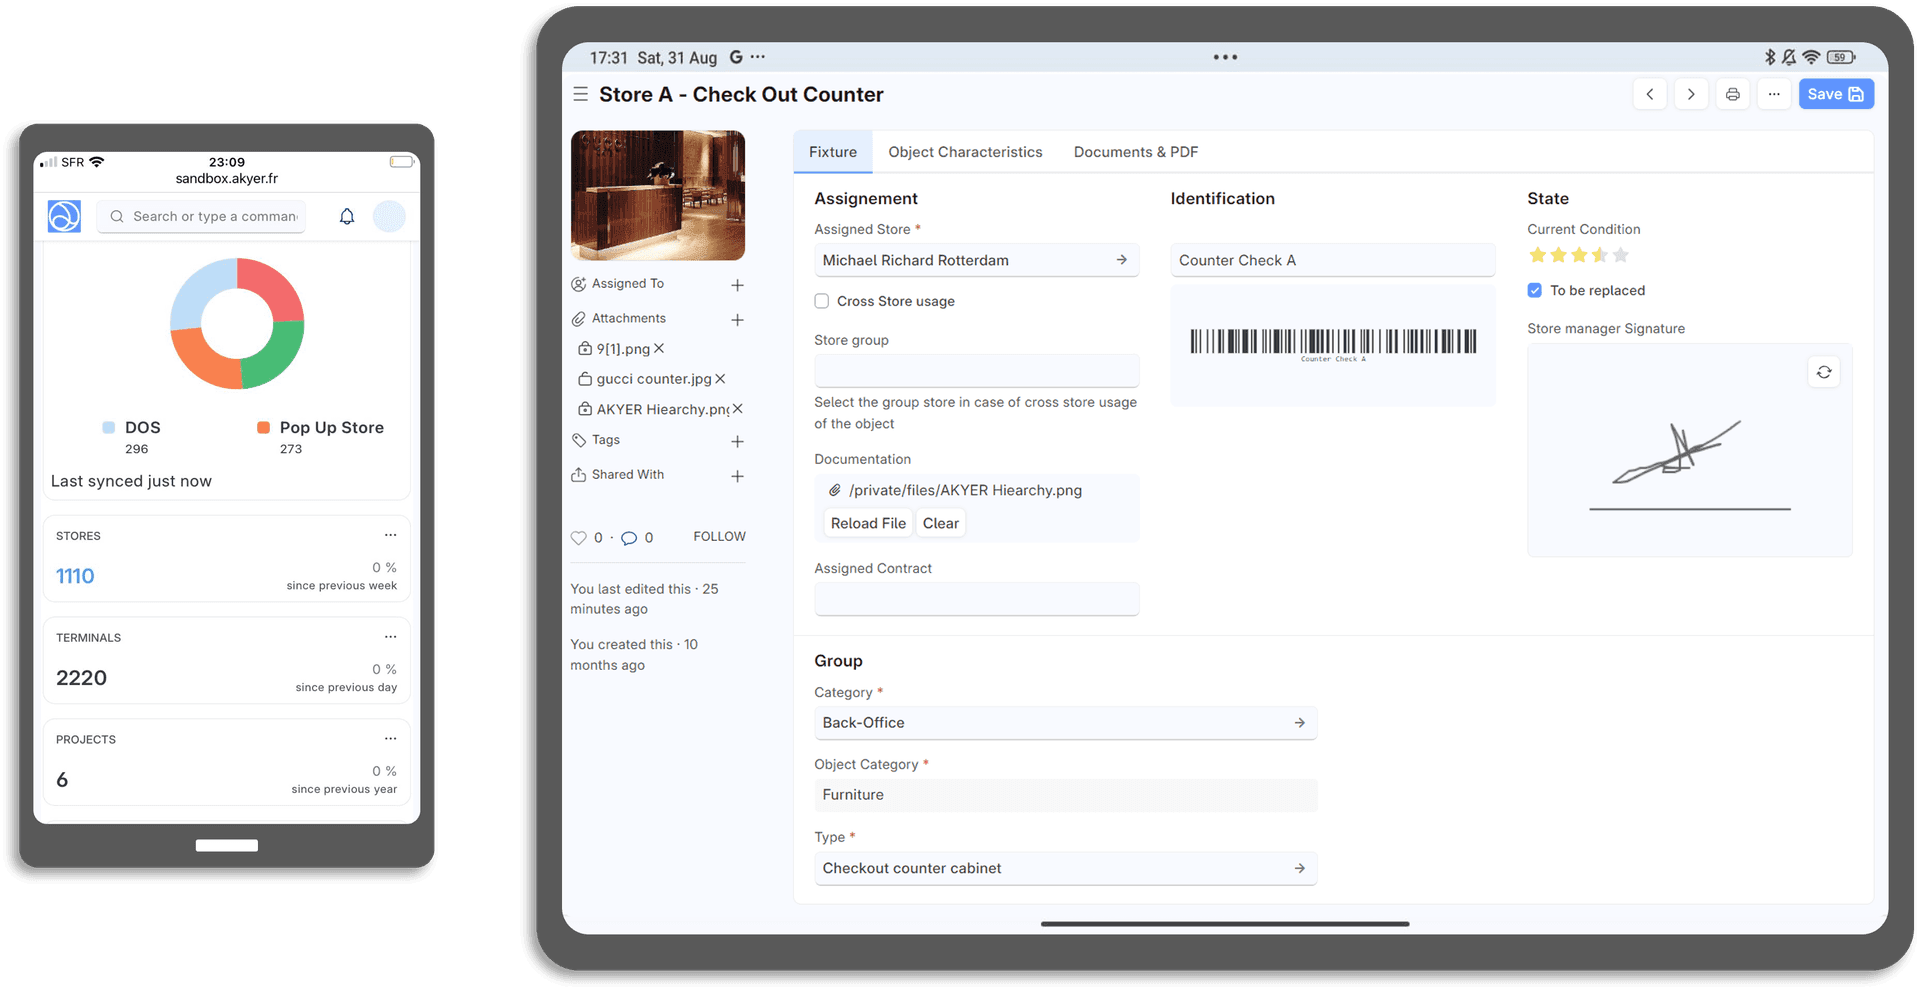
Task: Click phone search command bar
Action: [201, 216]
